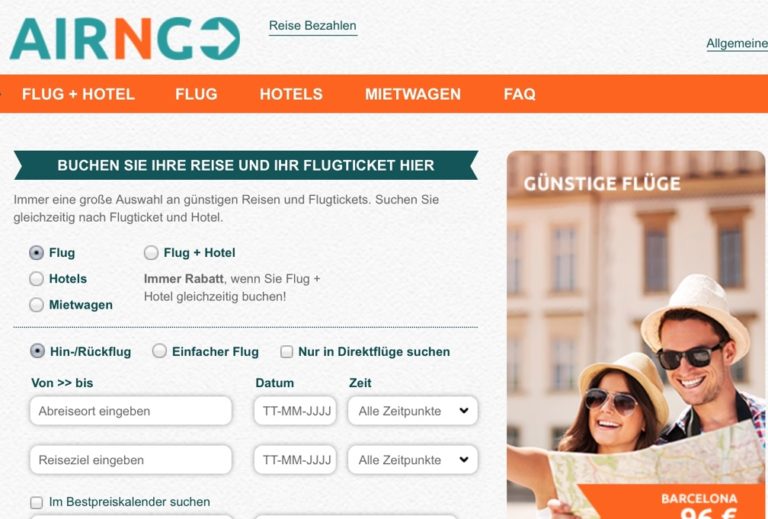Click the AIRNGO logo
Screen dimensions: 768x519
click(x=125, y=39)
